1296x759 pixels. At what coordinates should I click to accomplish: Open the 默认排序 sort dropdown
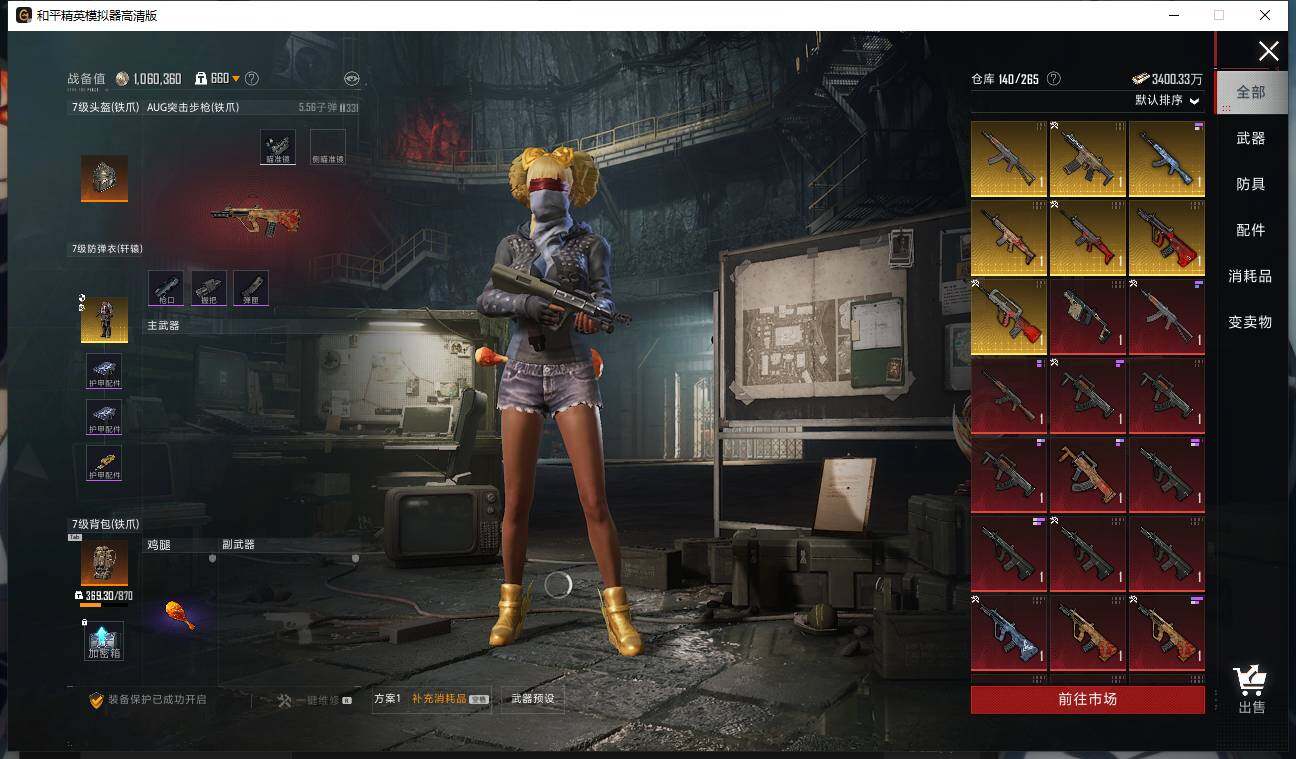click(1167, 100)
